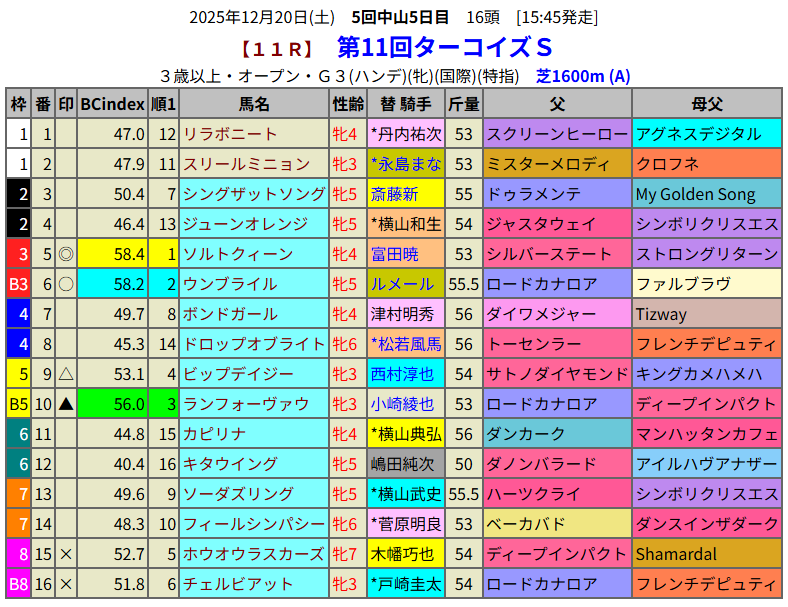Screen dimensions: 788x607
Task: Click the 順1 column header
Action: click(164, 104)
